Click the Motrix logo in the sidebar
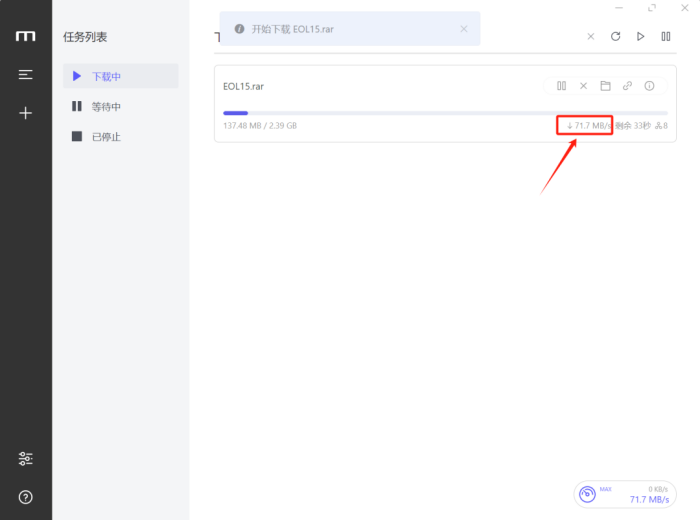Image resolution: width=700 pixels, height=521 pixels. click(x=26, y=36)
